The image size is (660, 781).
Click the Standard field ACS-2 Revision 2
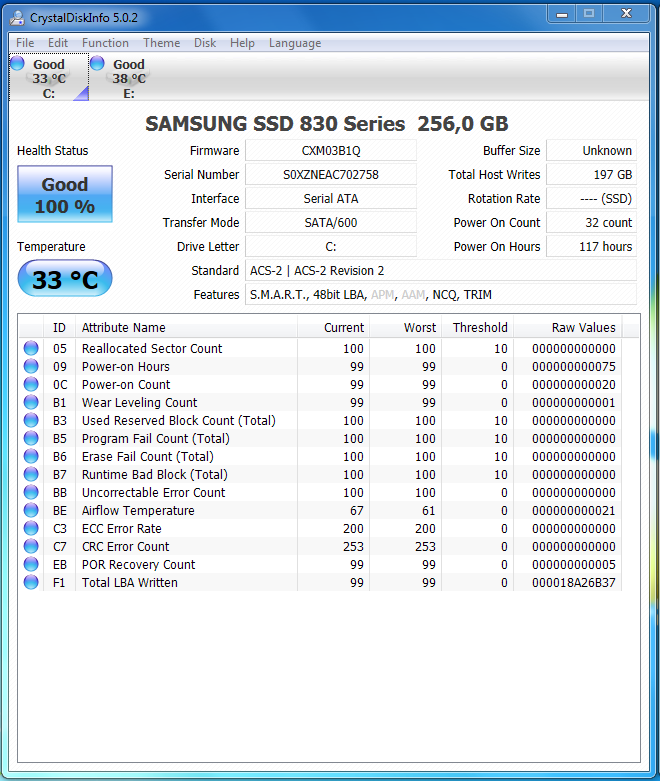pyautogui.click(x=441, y=270)
